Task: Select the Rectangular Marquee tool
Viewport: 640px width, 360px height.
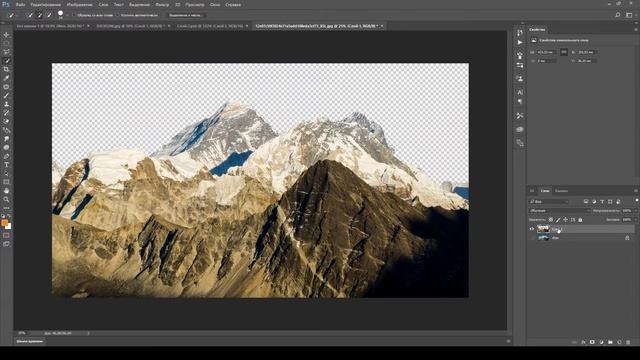Action: pyautogui.click(x=6, y=43)
